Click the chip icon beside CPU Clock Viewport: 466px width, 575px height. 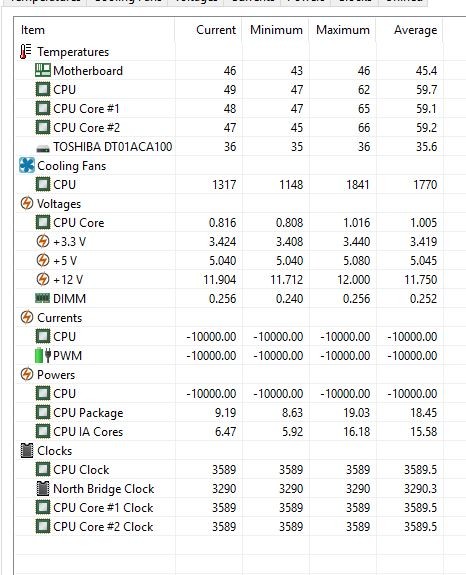click(43, 469)
